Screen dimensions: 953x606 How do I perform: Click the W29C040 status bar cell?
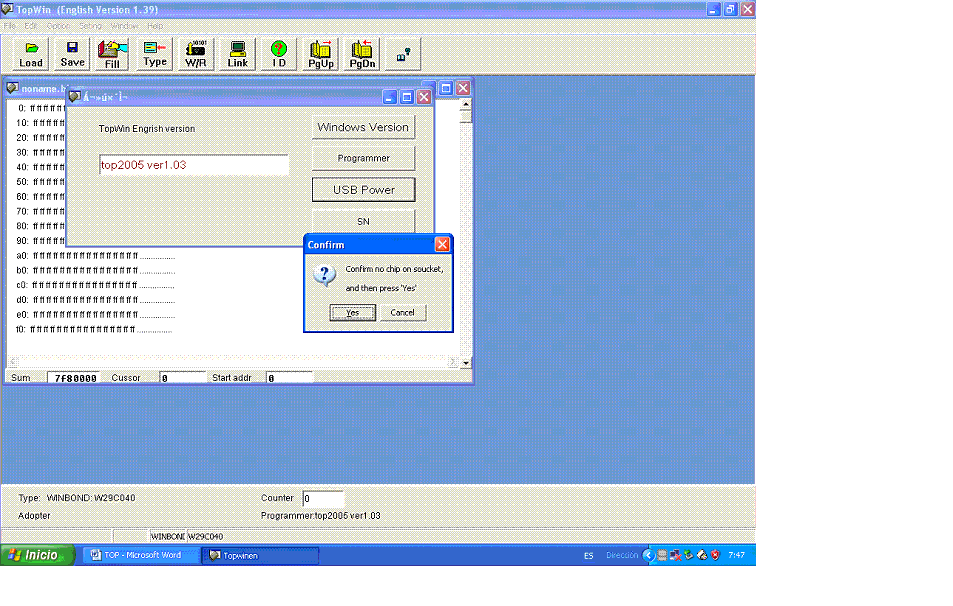click(205, 537)
